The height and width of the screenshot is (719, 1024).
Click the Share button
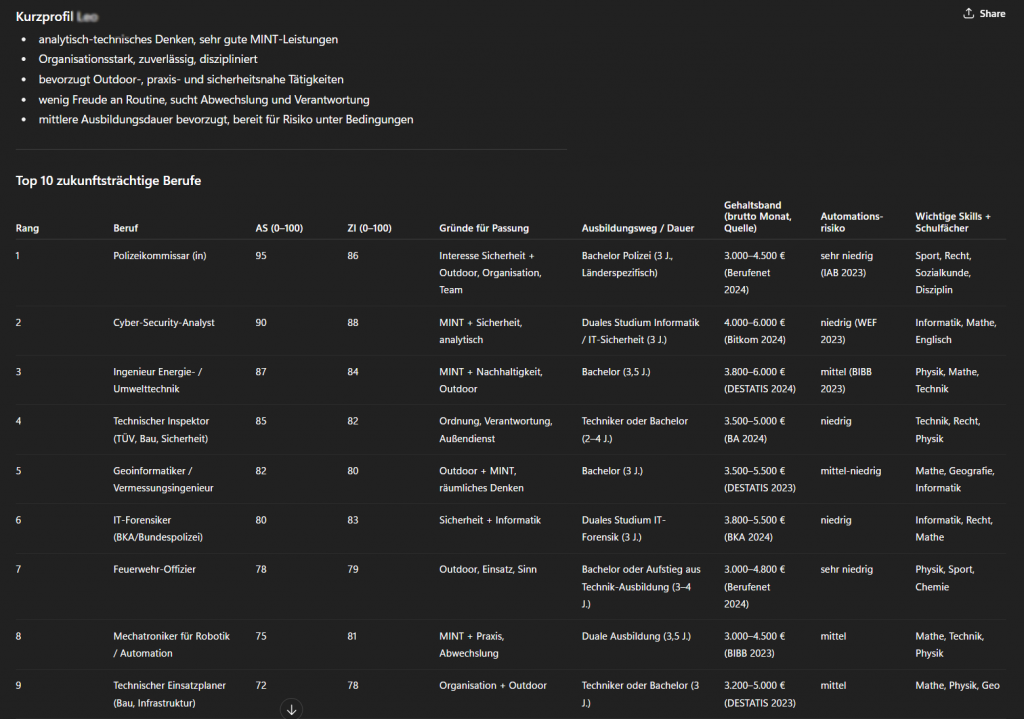tap(984, 14)
